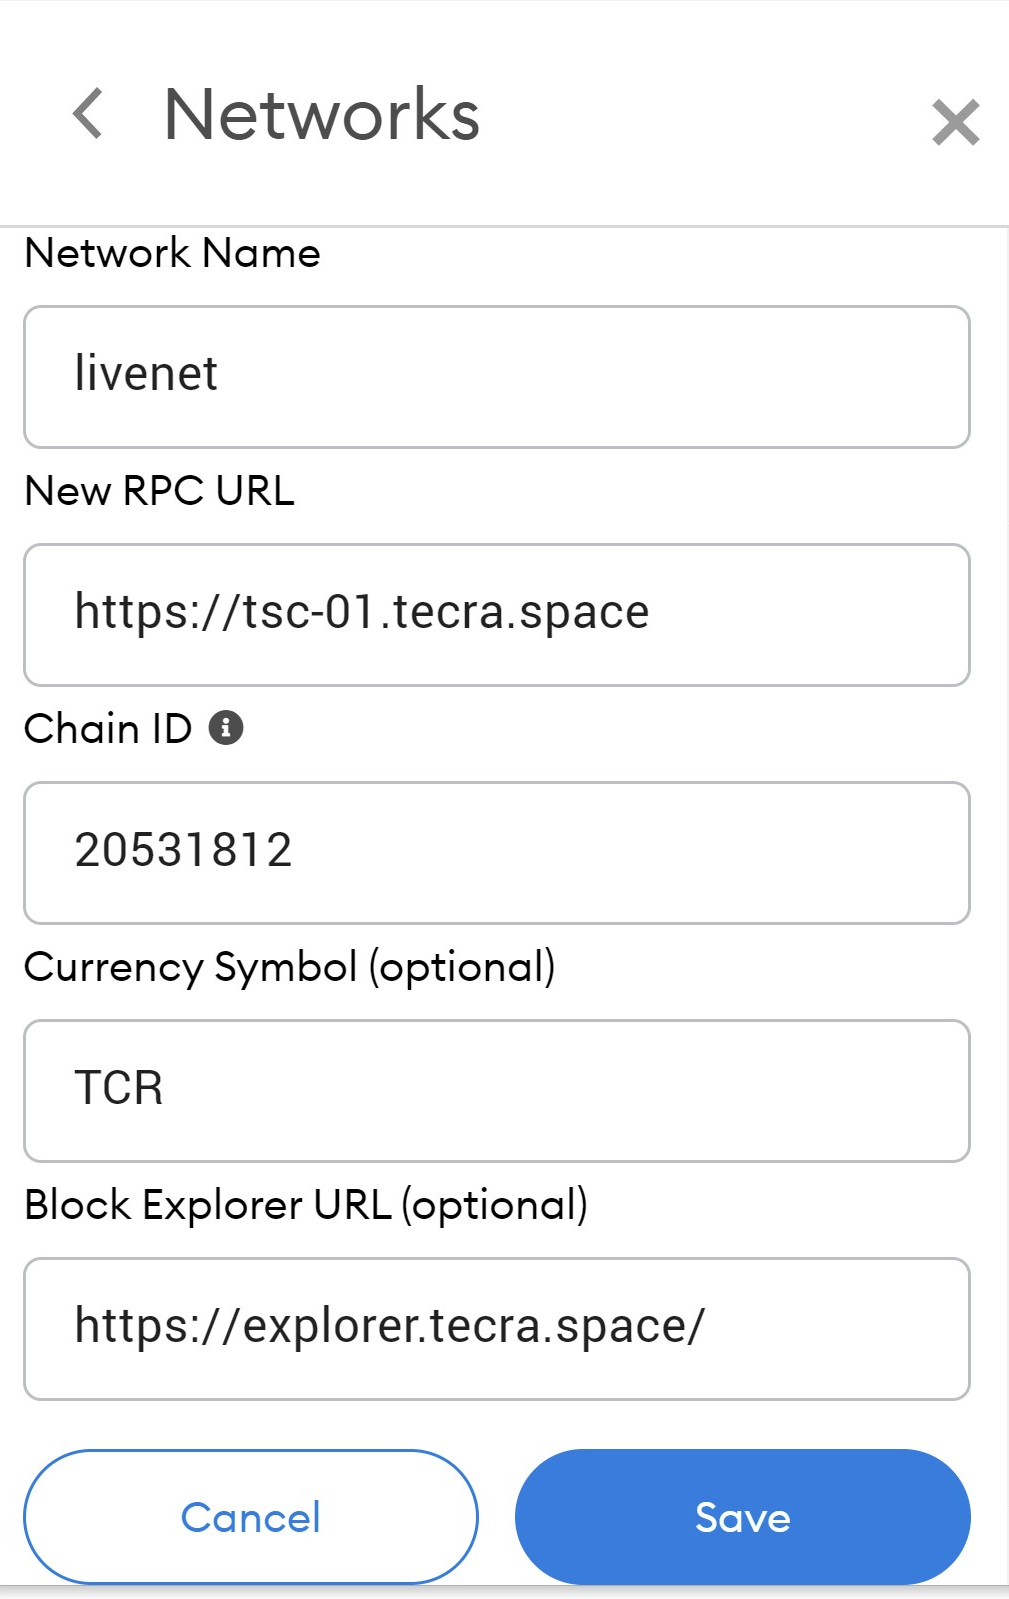Screen dimensions: 1009x1599
Task: Click the Currency Symbol (optional) label
Action: [x=290, y=968]
